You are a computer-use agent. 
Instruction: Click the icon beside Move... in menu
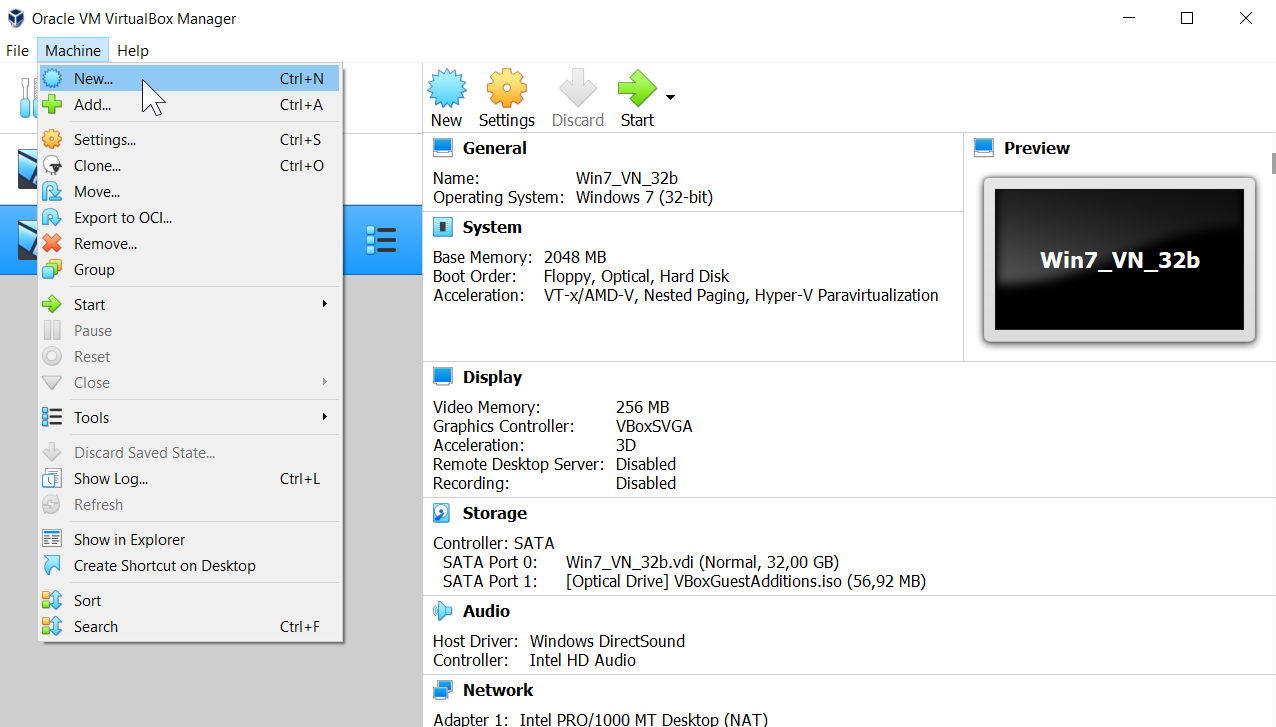coord(52,192)
